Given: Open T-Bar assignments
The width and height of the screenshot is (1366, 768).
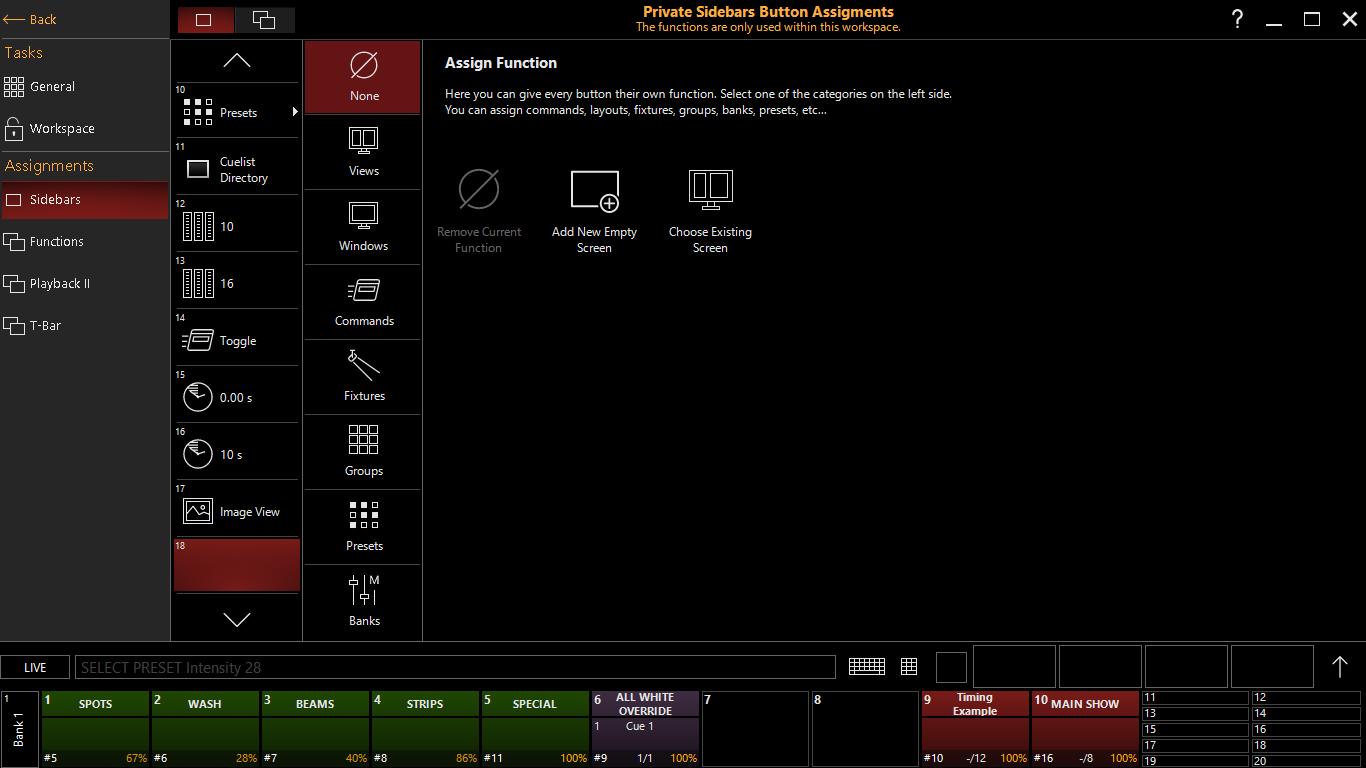Looking at the screenshot, I should click(84, 326).
